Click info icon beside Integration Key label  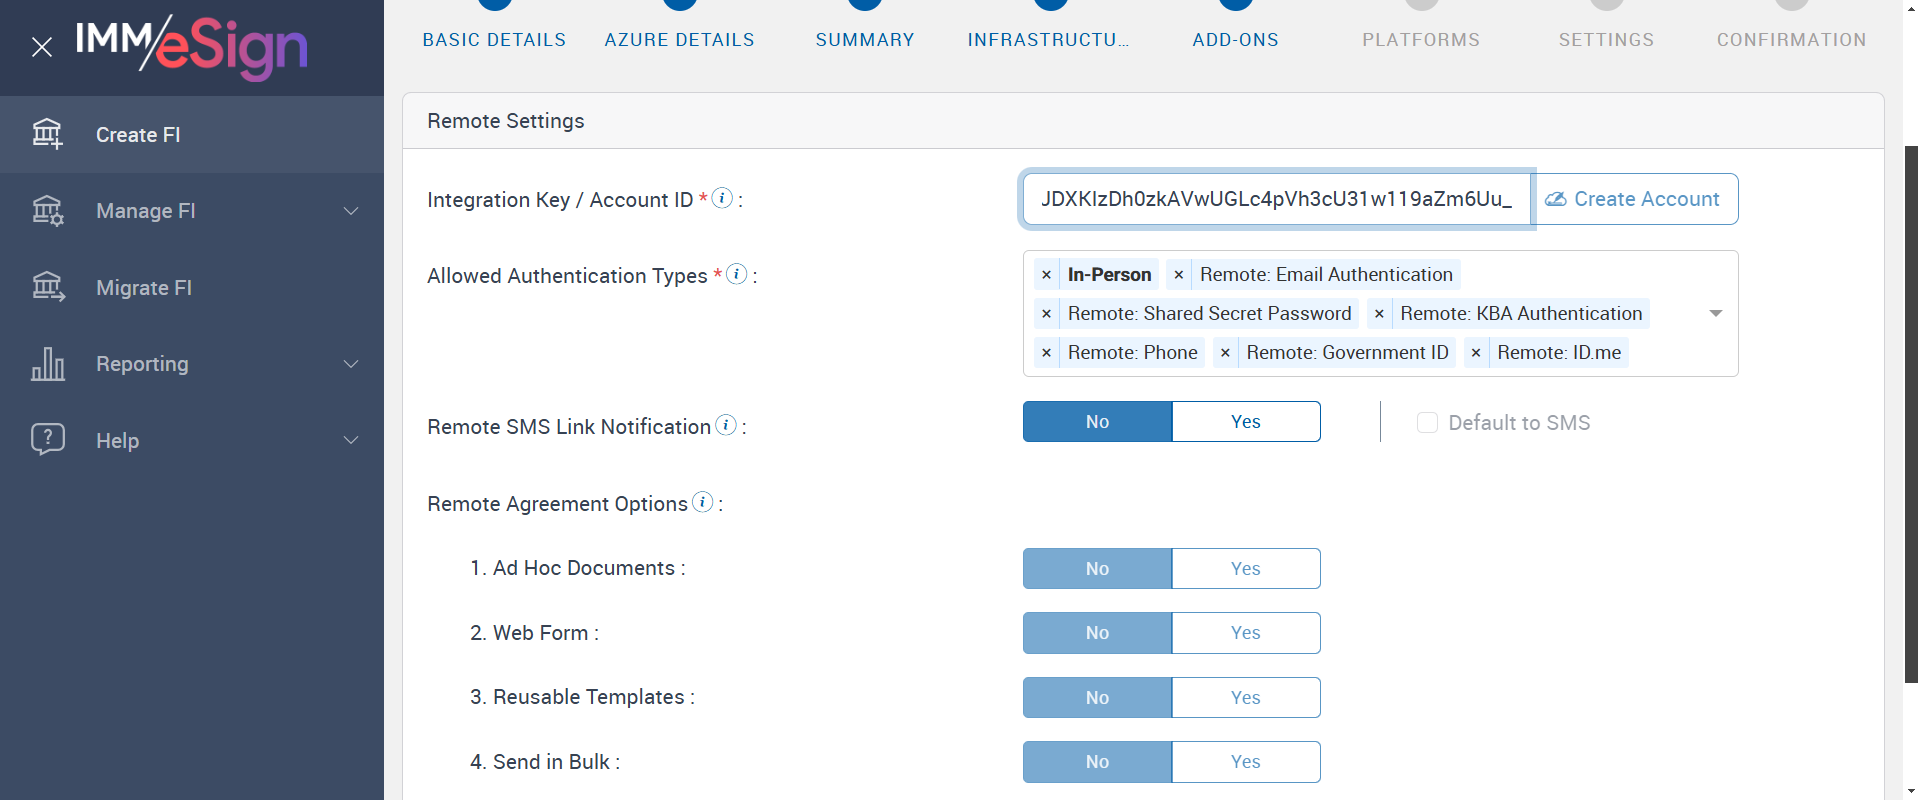coord(722,198)
